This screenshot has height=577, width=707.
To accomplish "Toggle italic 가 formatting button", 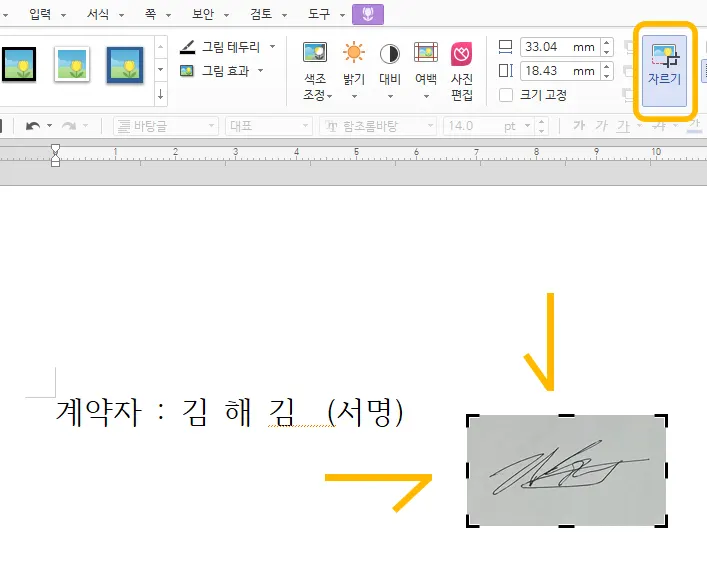I will 601,126.
